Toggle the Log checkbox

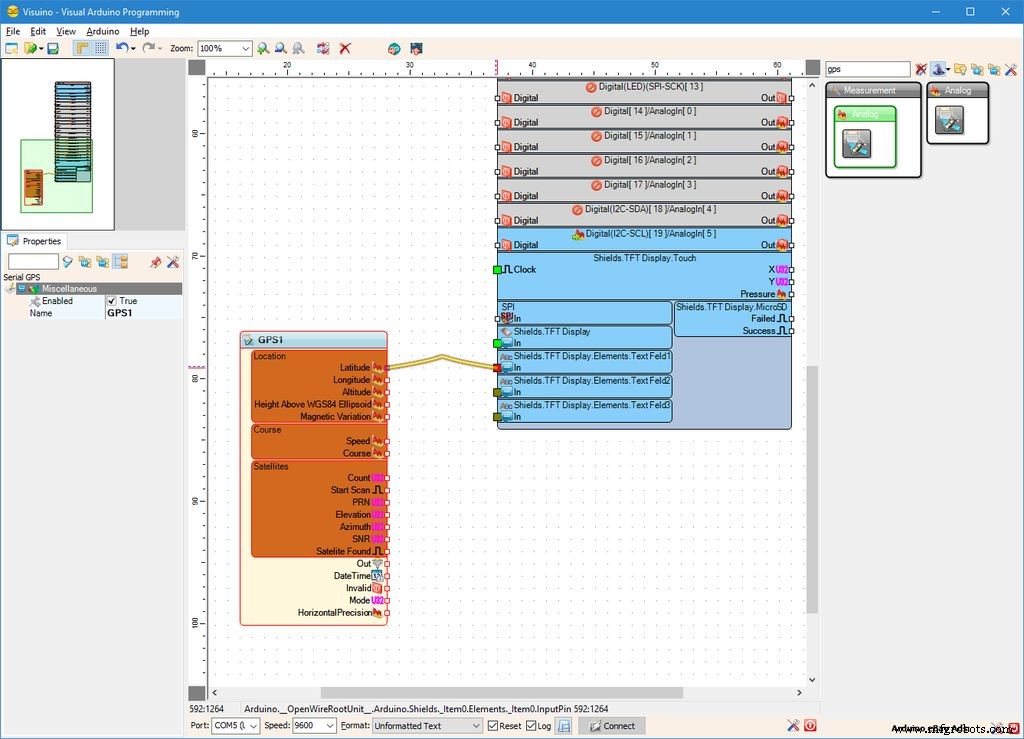pyautogui.click(x=531, y=726)
